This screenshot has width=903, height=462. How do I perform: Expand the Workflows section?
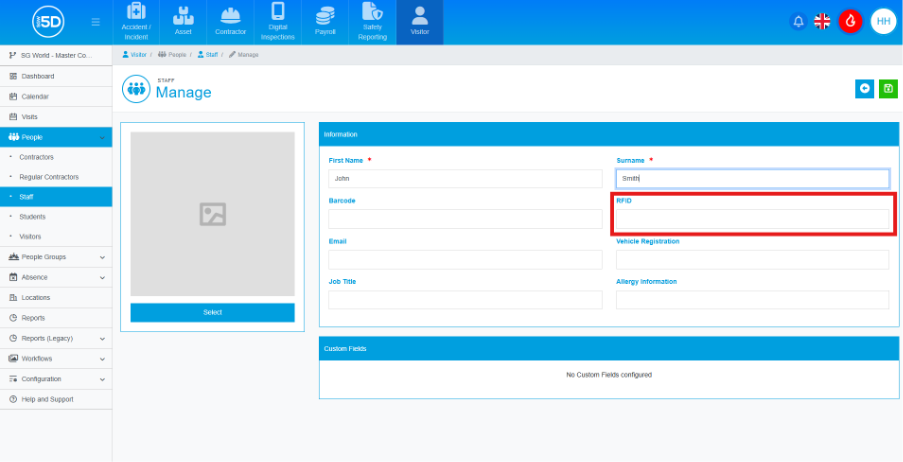tap(56, 358)
